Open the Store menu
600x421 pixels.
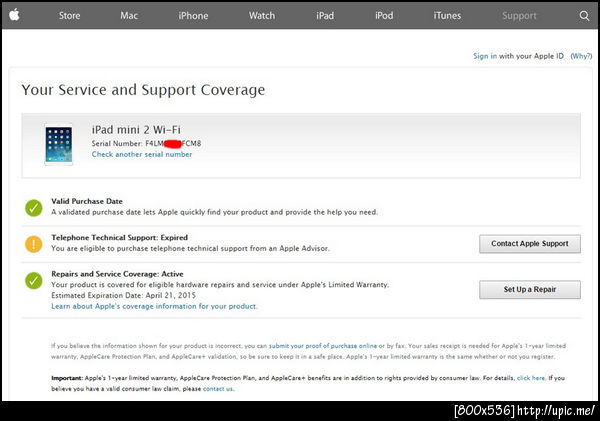click(x=70, y=16)
